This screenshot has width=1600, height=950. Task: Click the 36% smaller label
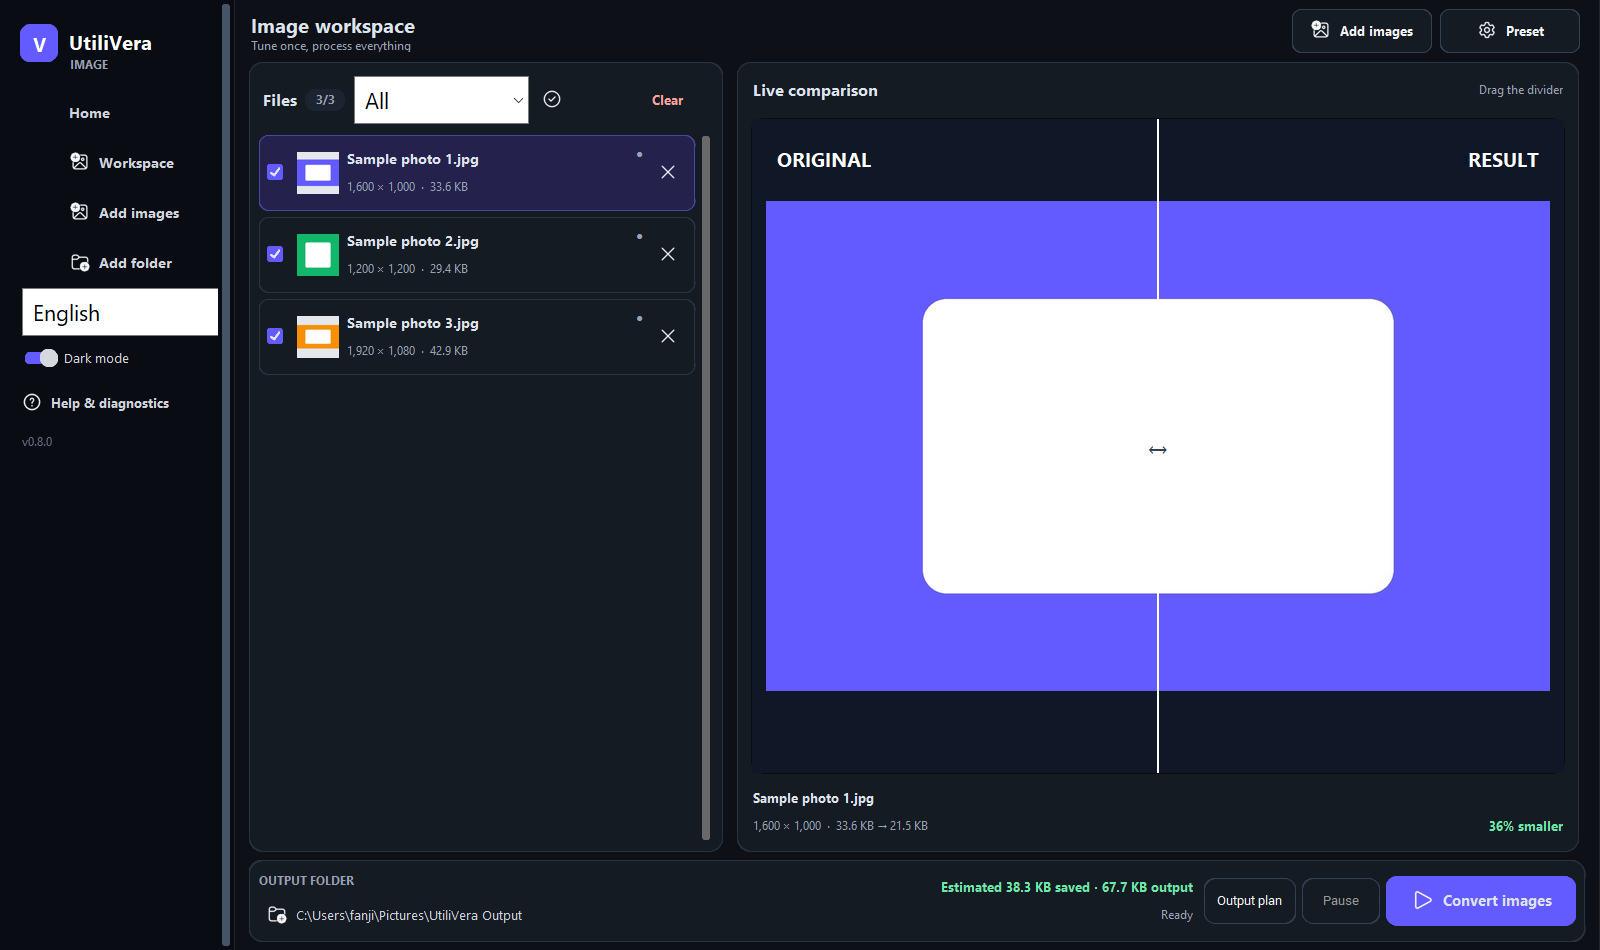point(1525,826)
